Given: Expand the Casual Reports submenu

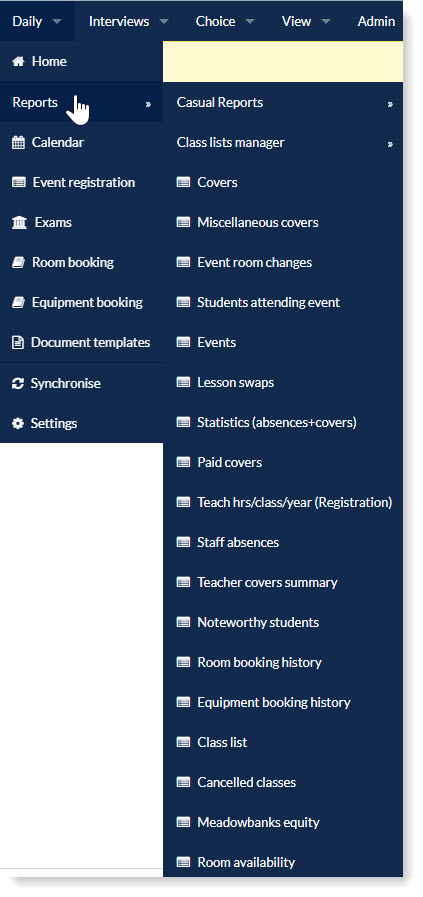Looking at the screenshot, I should (x=283, y=103).
